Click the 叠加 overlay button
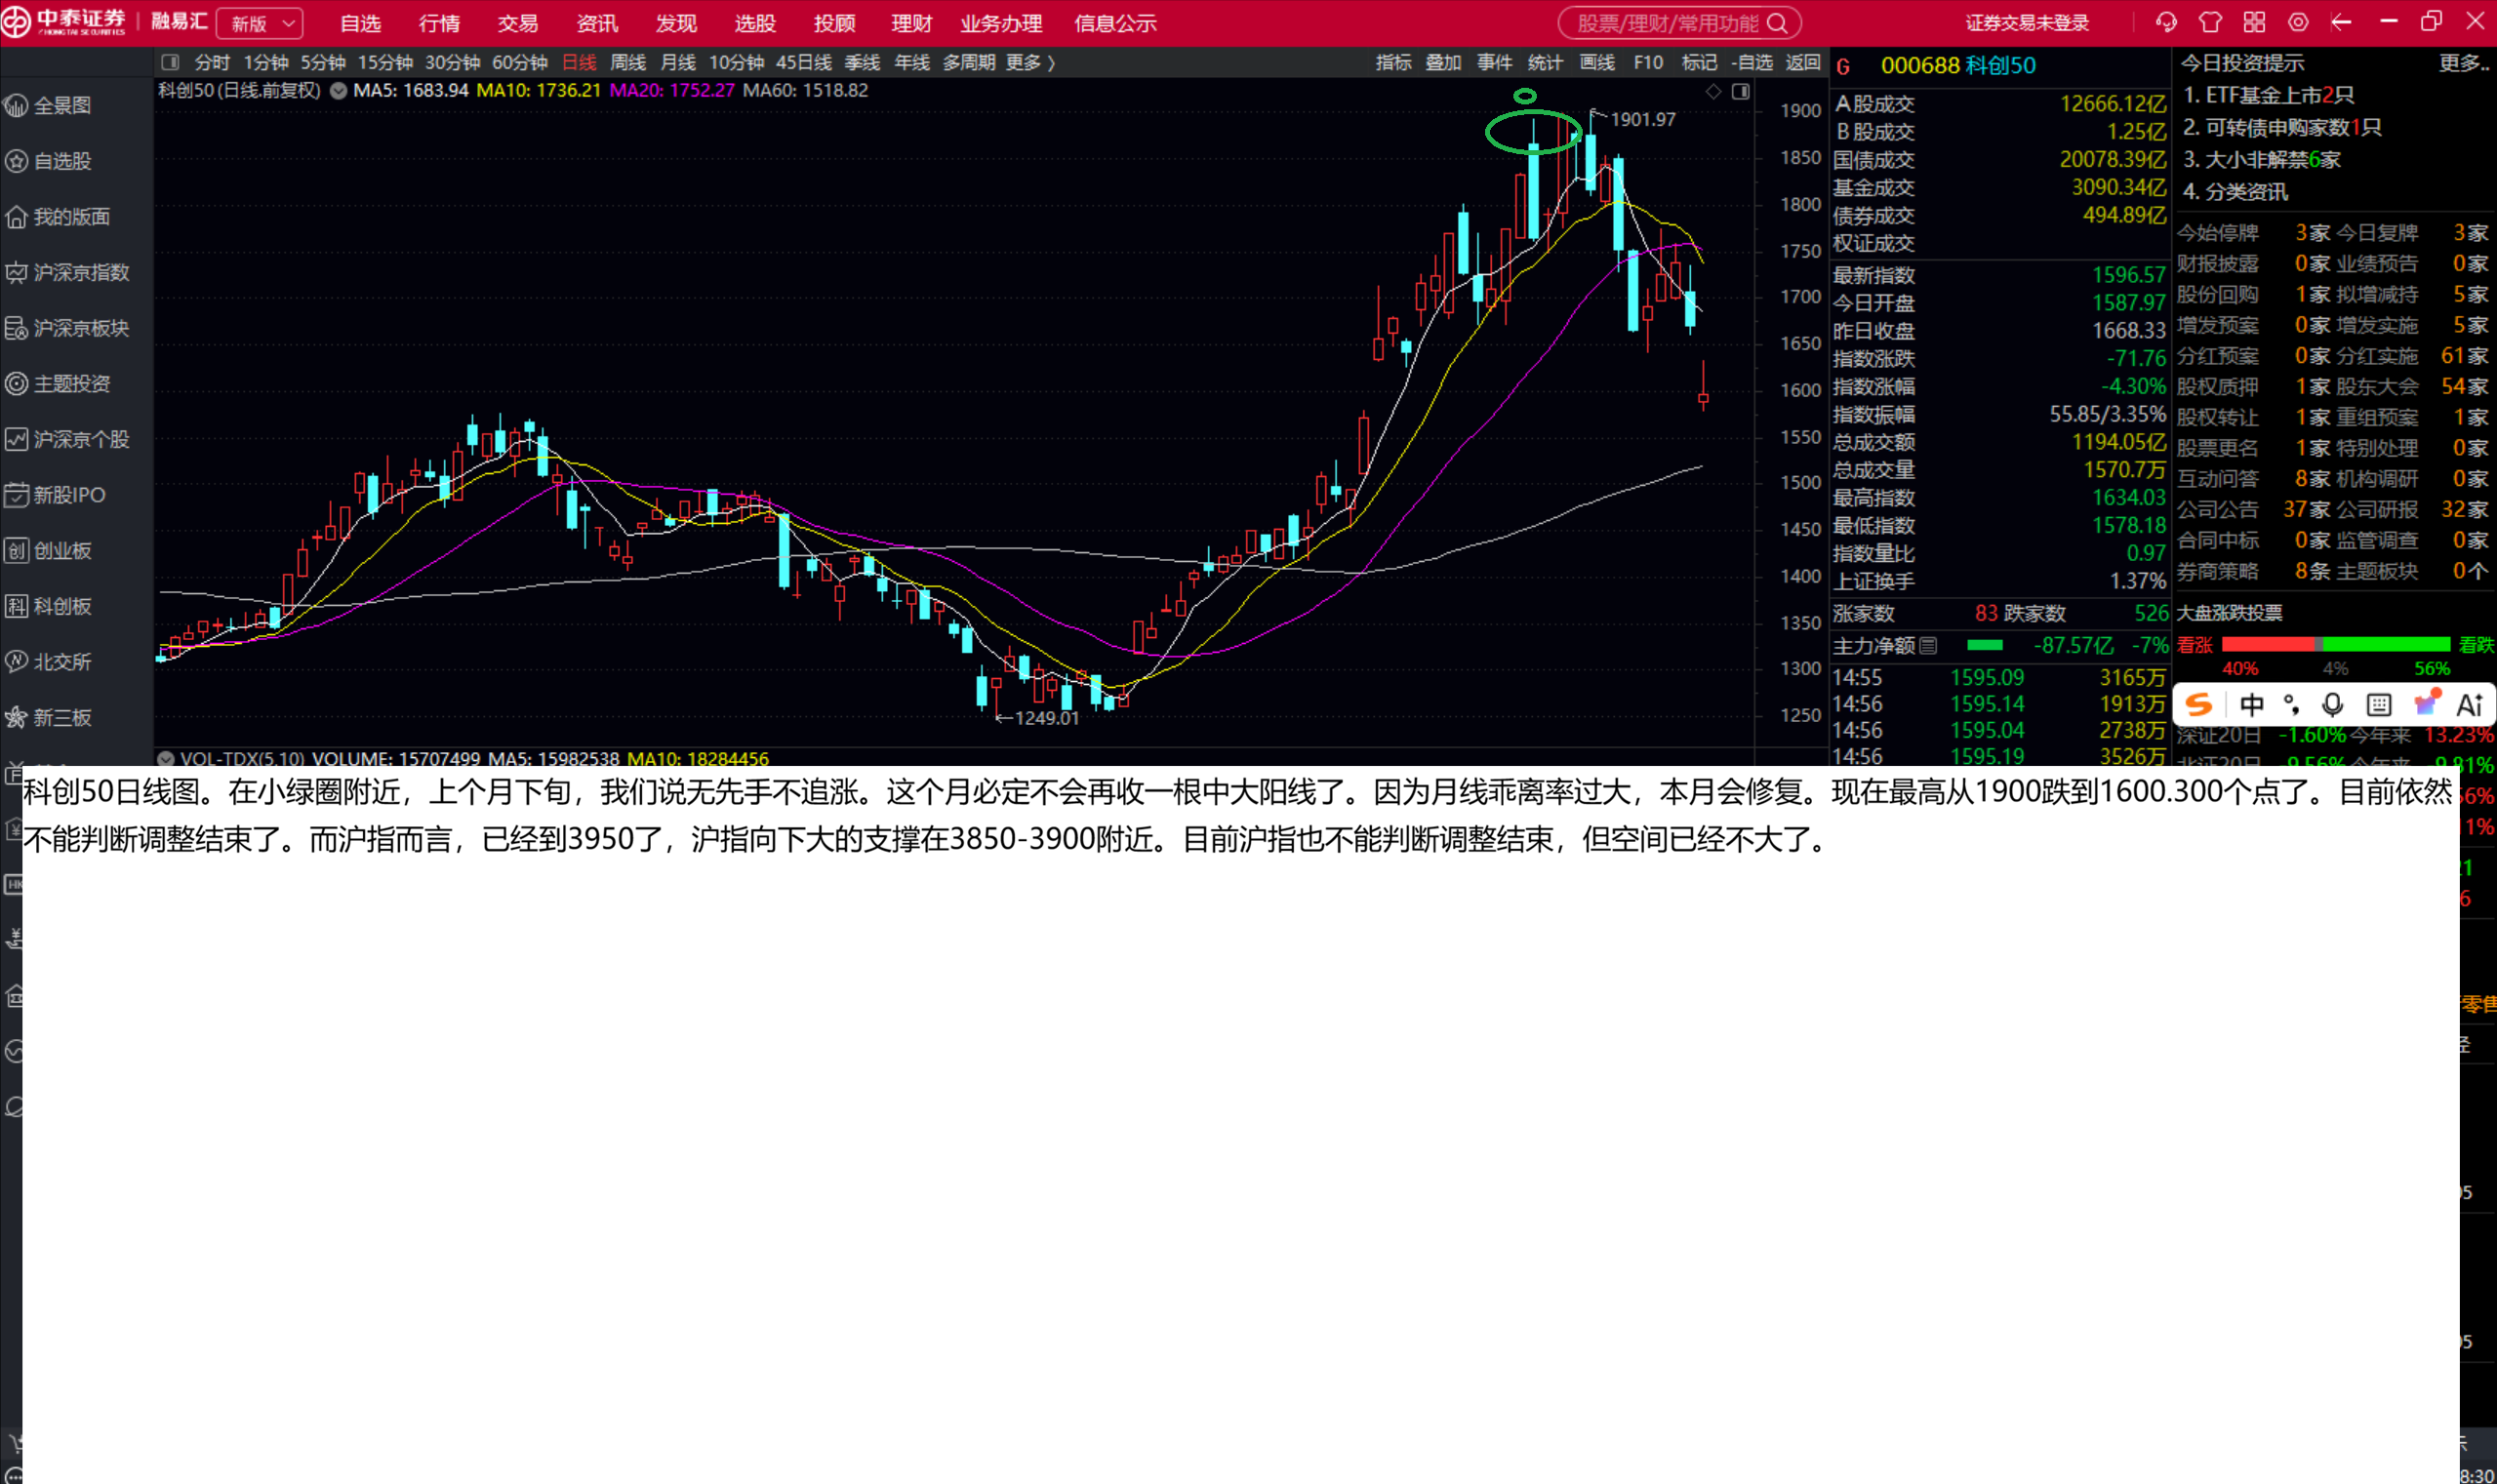2497x1484 pixels. pyautogui.click(x=1443, y=62)
